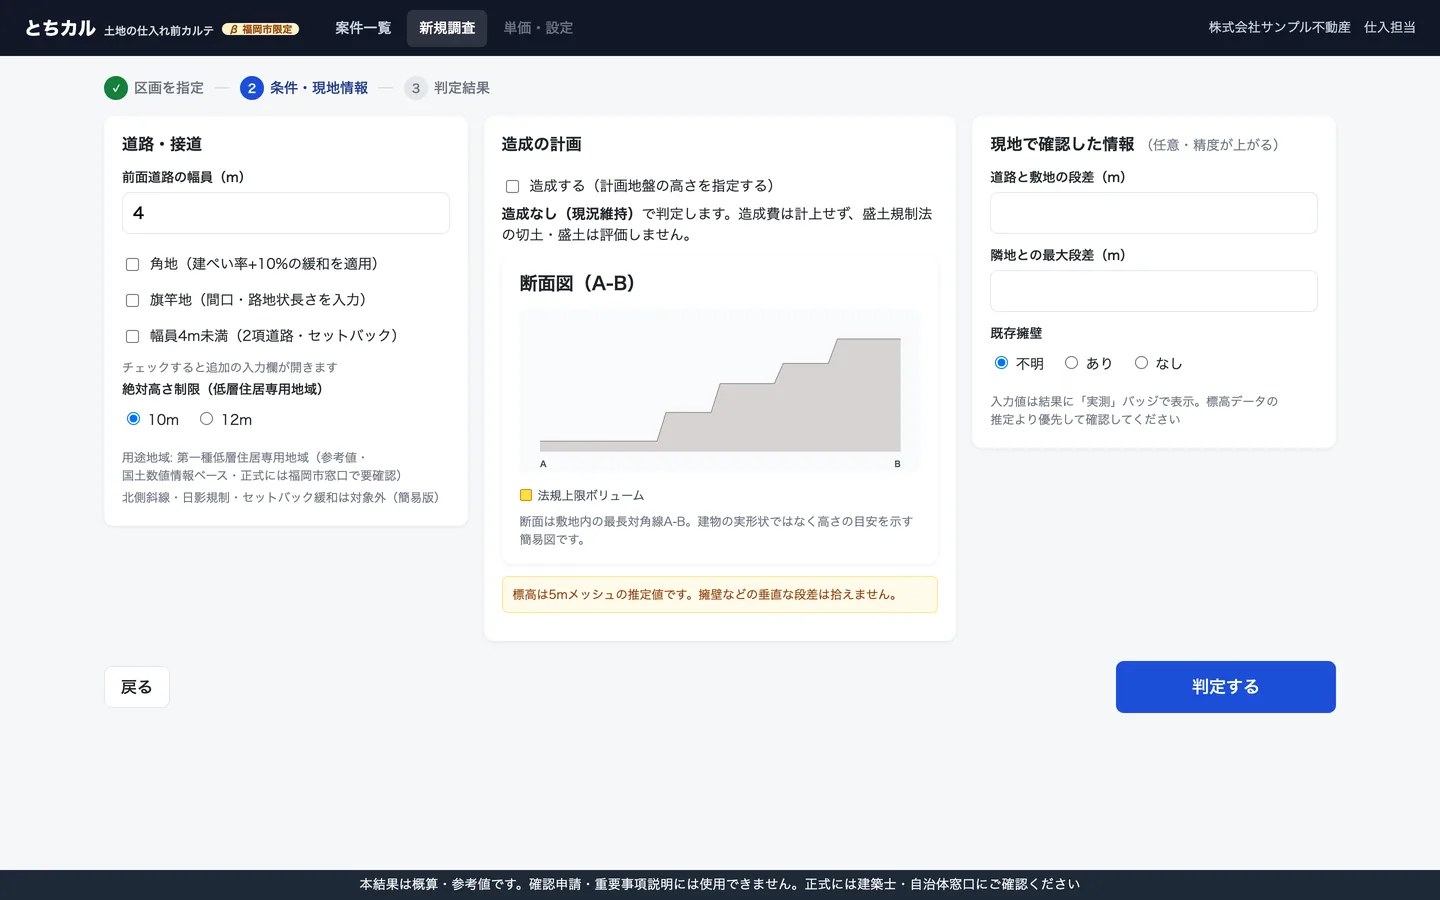The image size is (1440, 900).
Task: Toggle the 幅員4m未満 checkbox
Action: tap(132, 336)
